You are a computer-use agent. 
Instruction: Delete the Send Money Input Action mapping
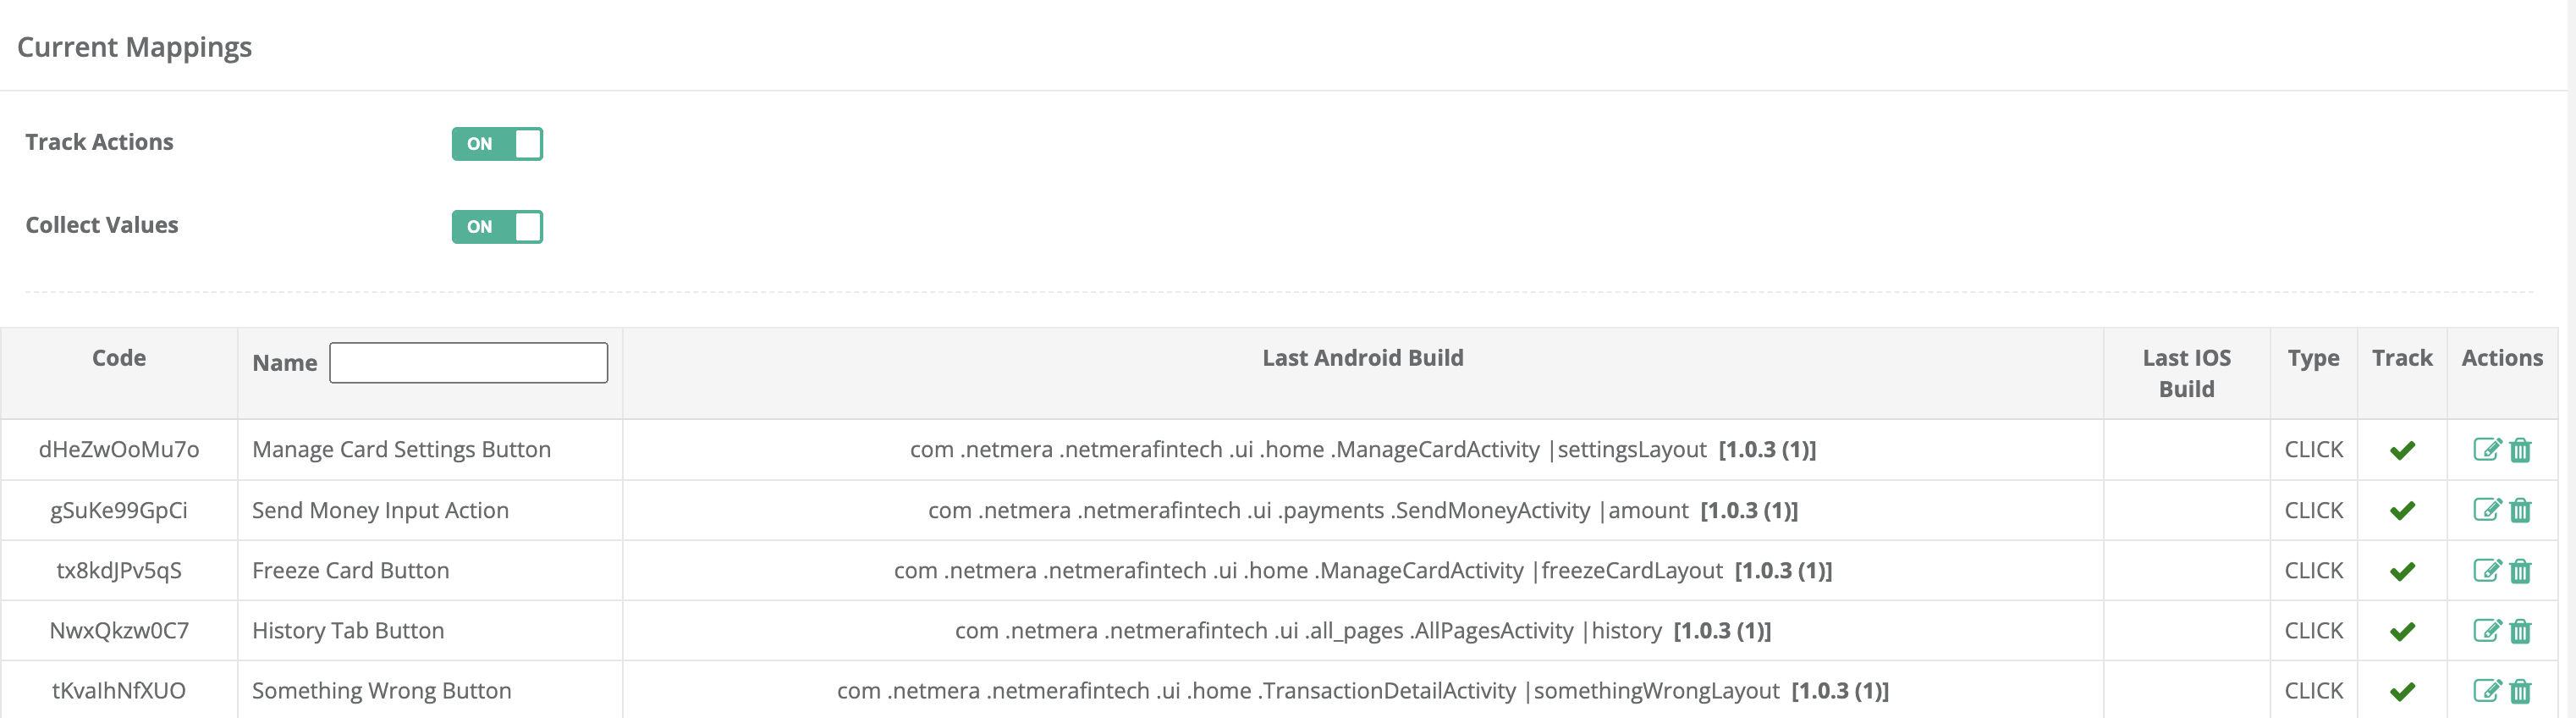point(2520,511)
